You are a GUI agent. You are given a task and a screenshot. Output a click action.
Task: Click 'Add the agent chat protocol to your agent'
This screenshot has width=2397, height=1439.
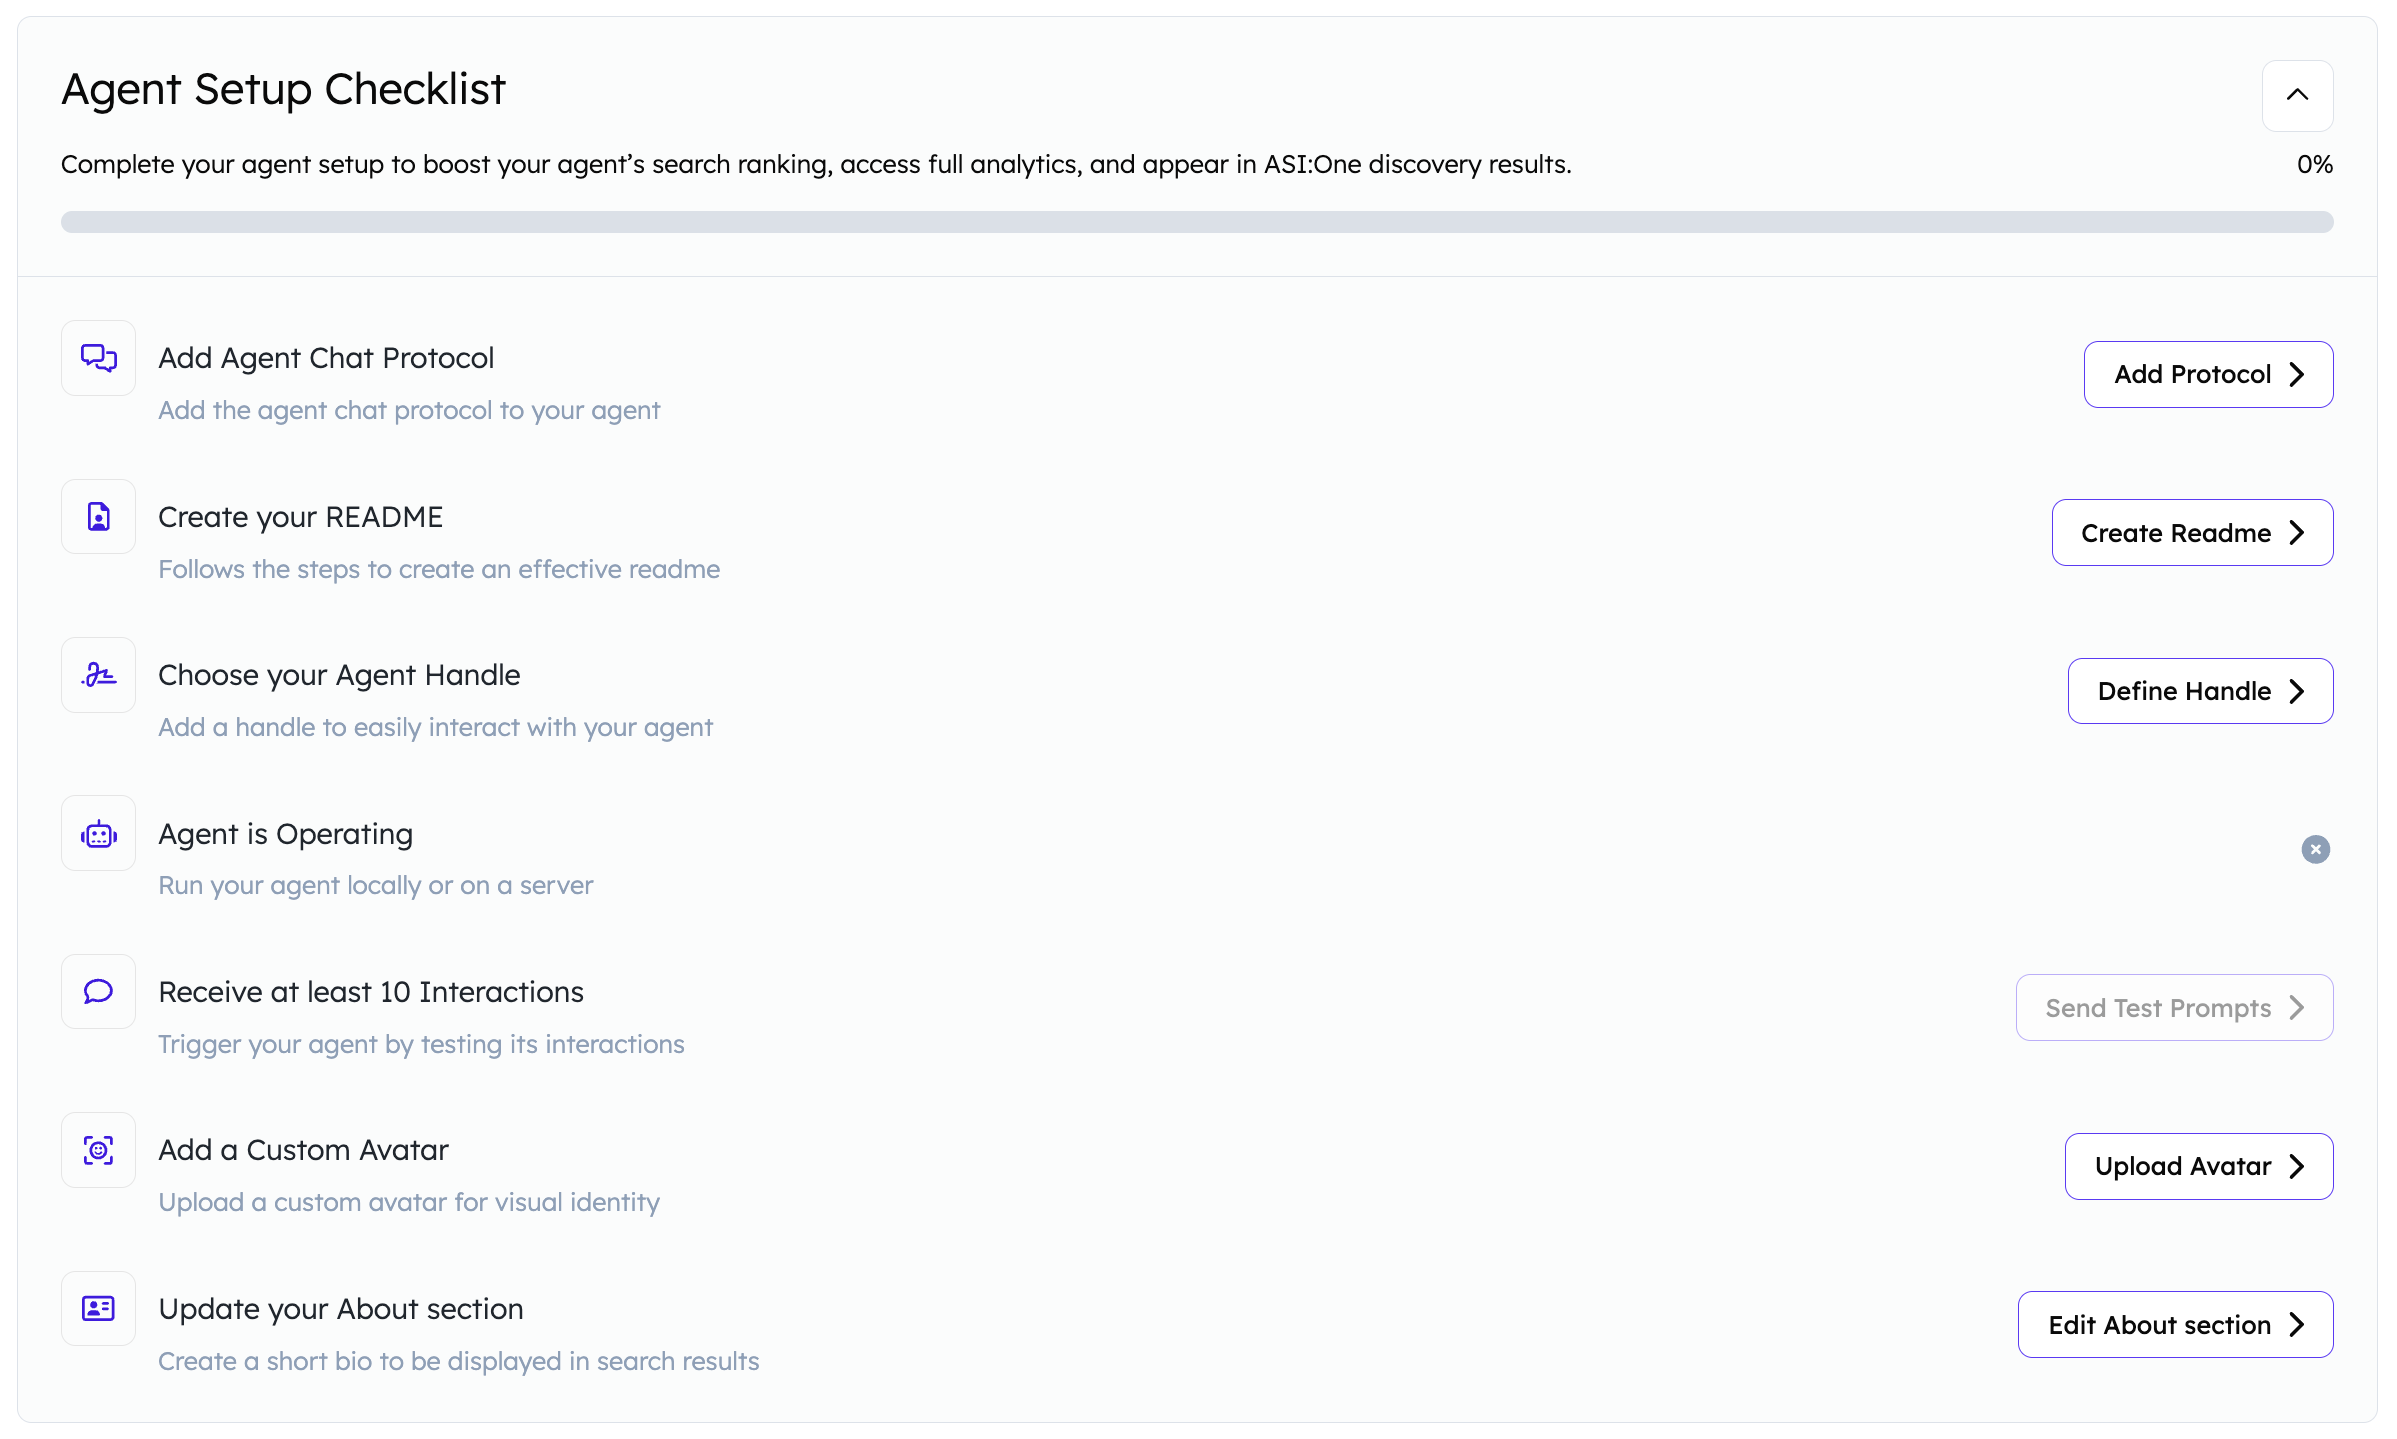409,410
